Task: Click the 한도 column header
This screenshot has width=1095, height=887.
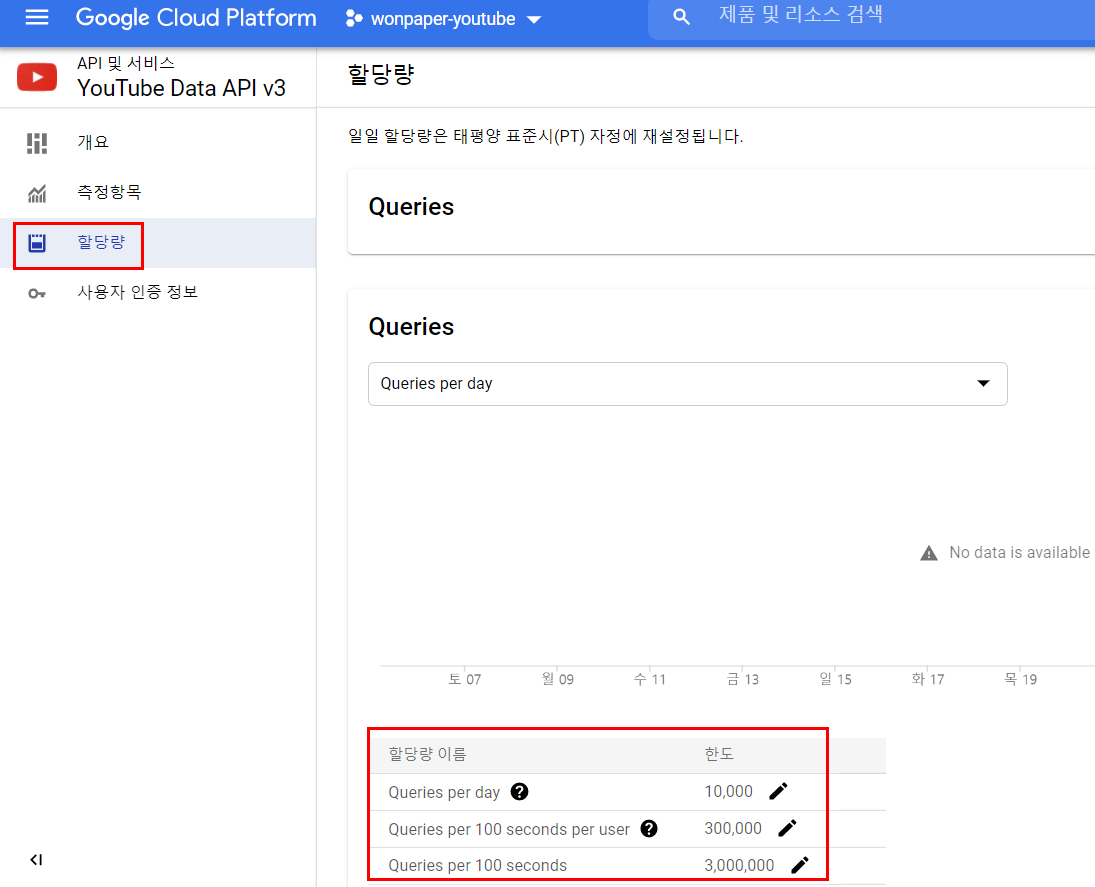Action: pyautogui.click(x=719, y=754)
